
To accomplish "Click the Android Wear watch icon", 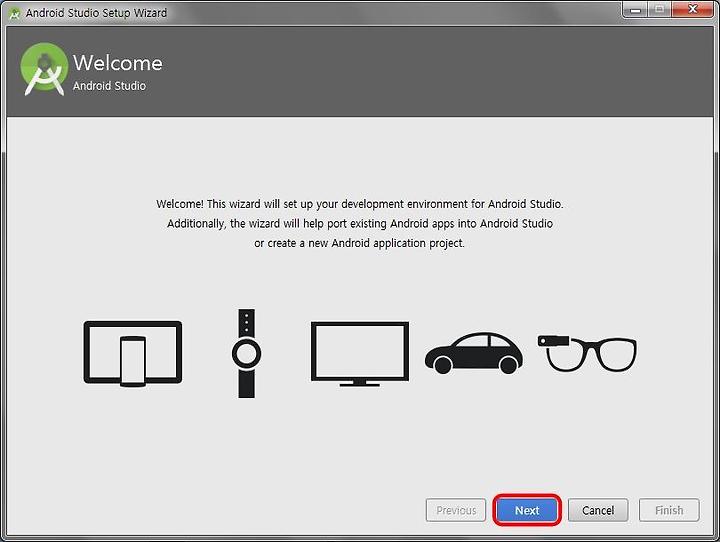I will tap(247, 353).
